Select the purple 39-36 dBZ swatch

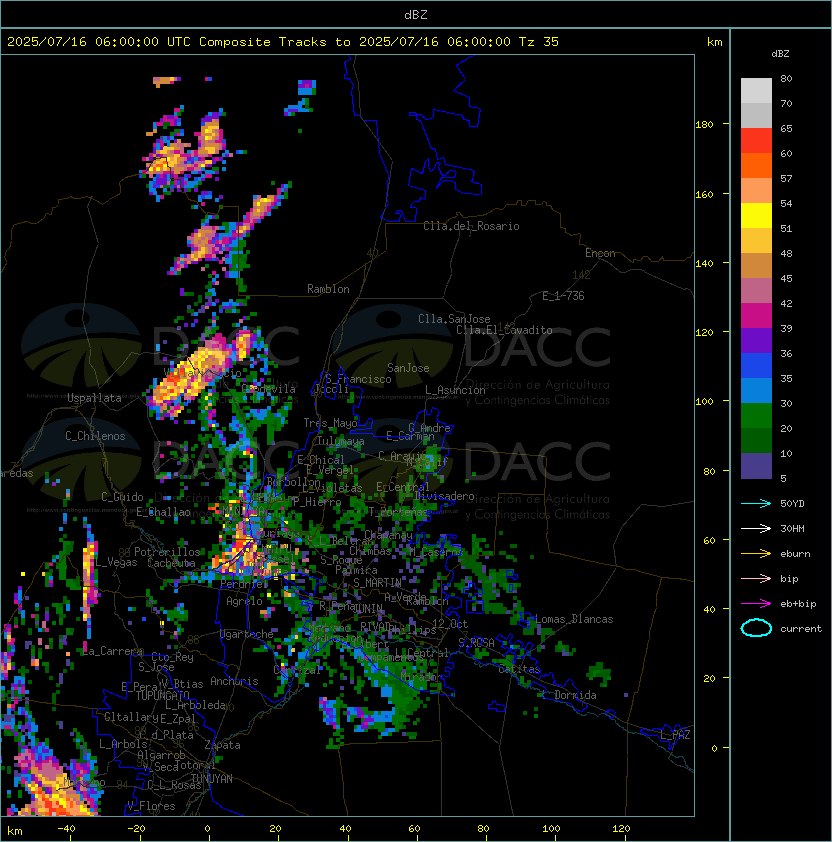[x=756, y=340]
